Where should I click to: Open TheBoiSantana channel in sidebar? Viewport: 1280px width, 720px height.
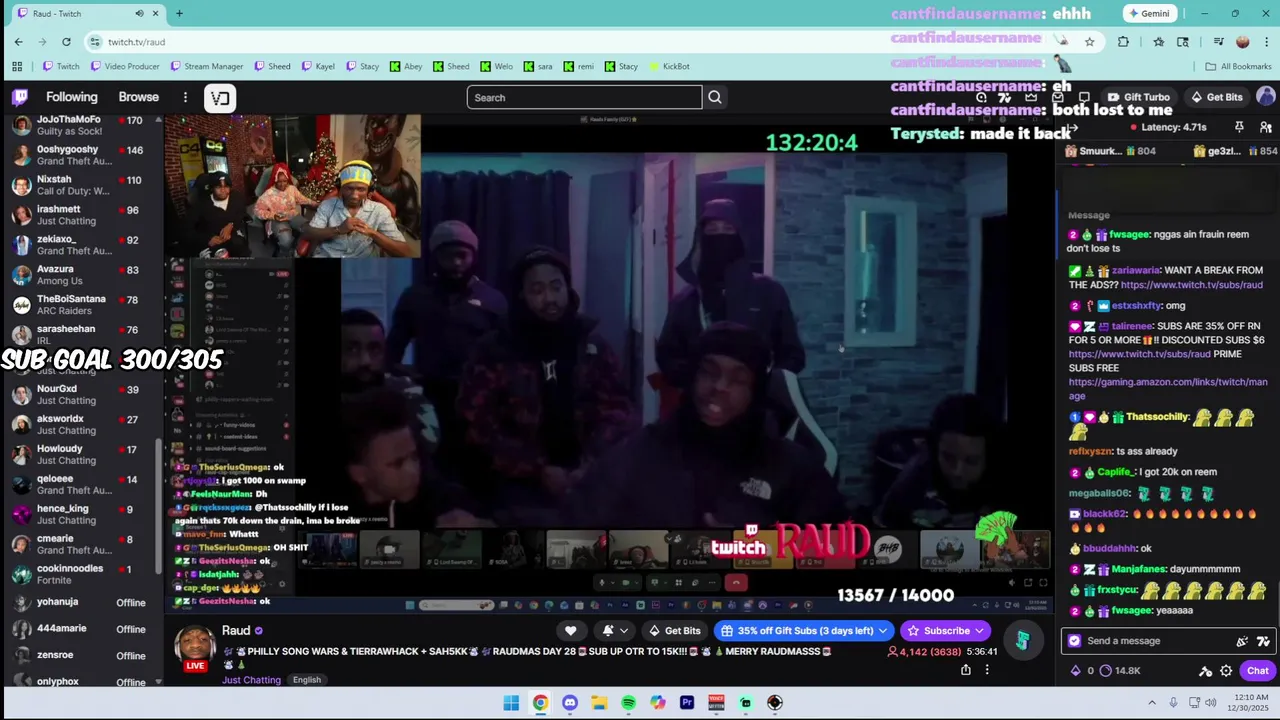[82, 305]
